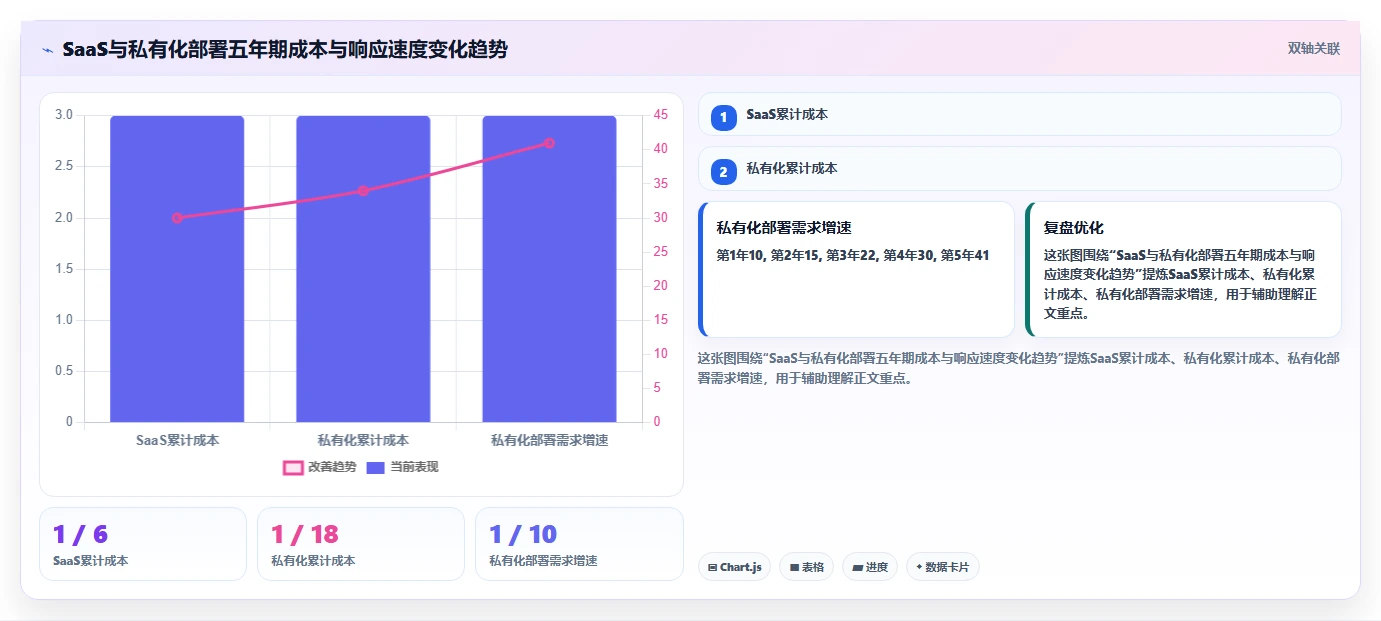This screenshot has height=621, width=1381.
Task: Click the left axis value 3.0
Action: coord(64,115)
